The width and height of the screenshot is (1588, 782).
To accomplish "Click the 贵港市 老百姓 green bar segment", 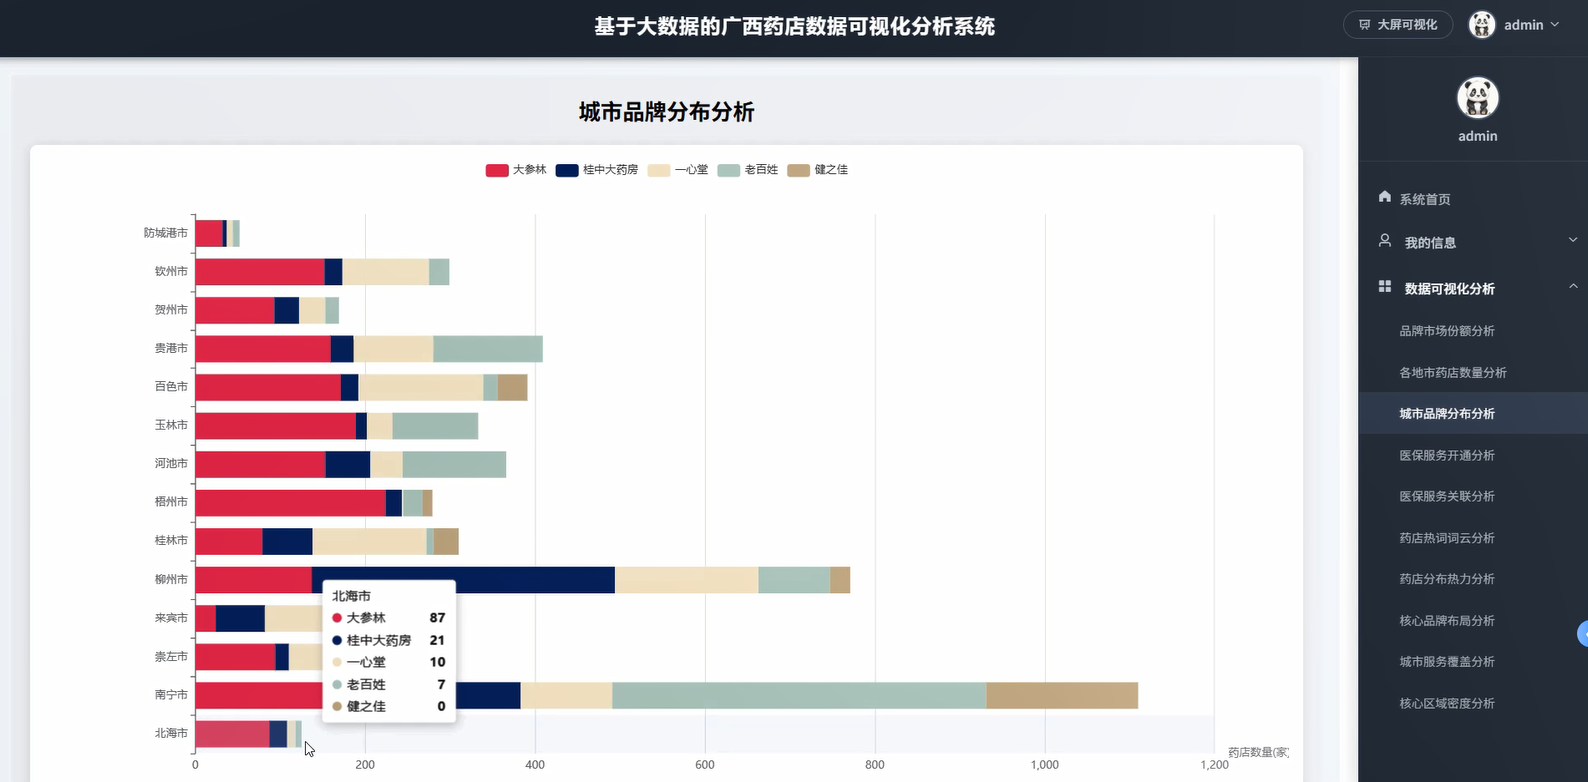I will pos(488,349).
